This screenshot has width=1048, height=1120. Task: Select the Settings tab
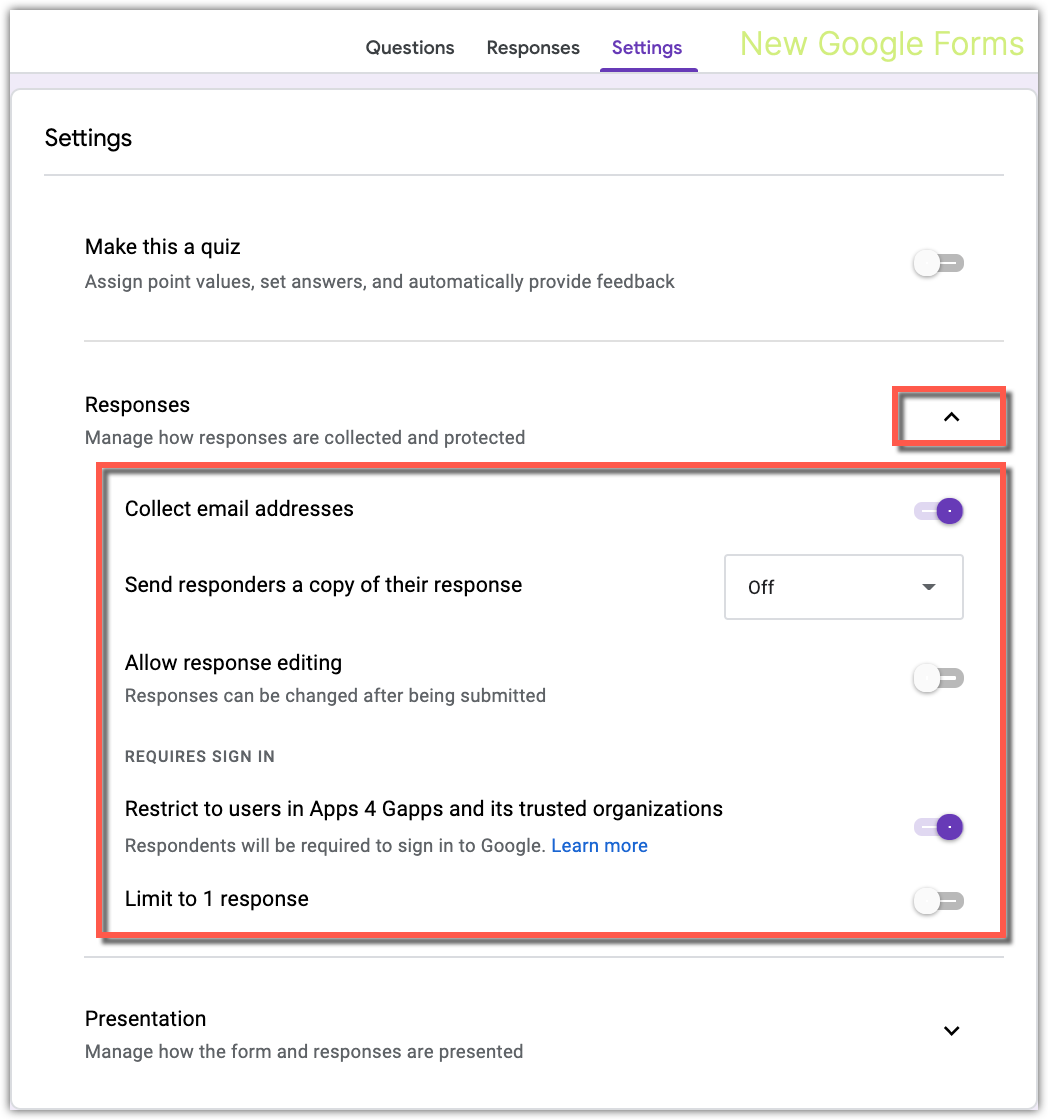tap(646, 47)
